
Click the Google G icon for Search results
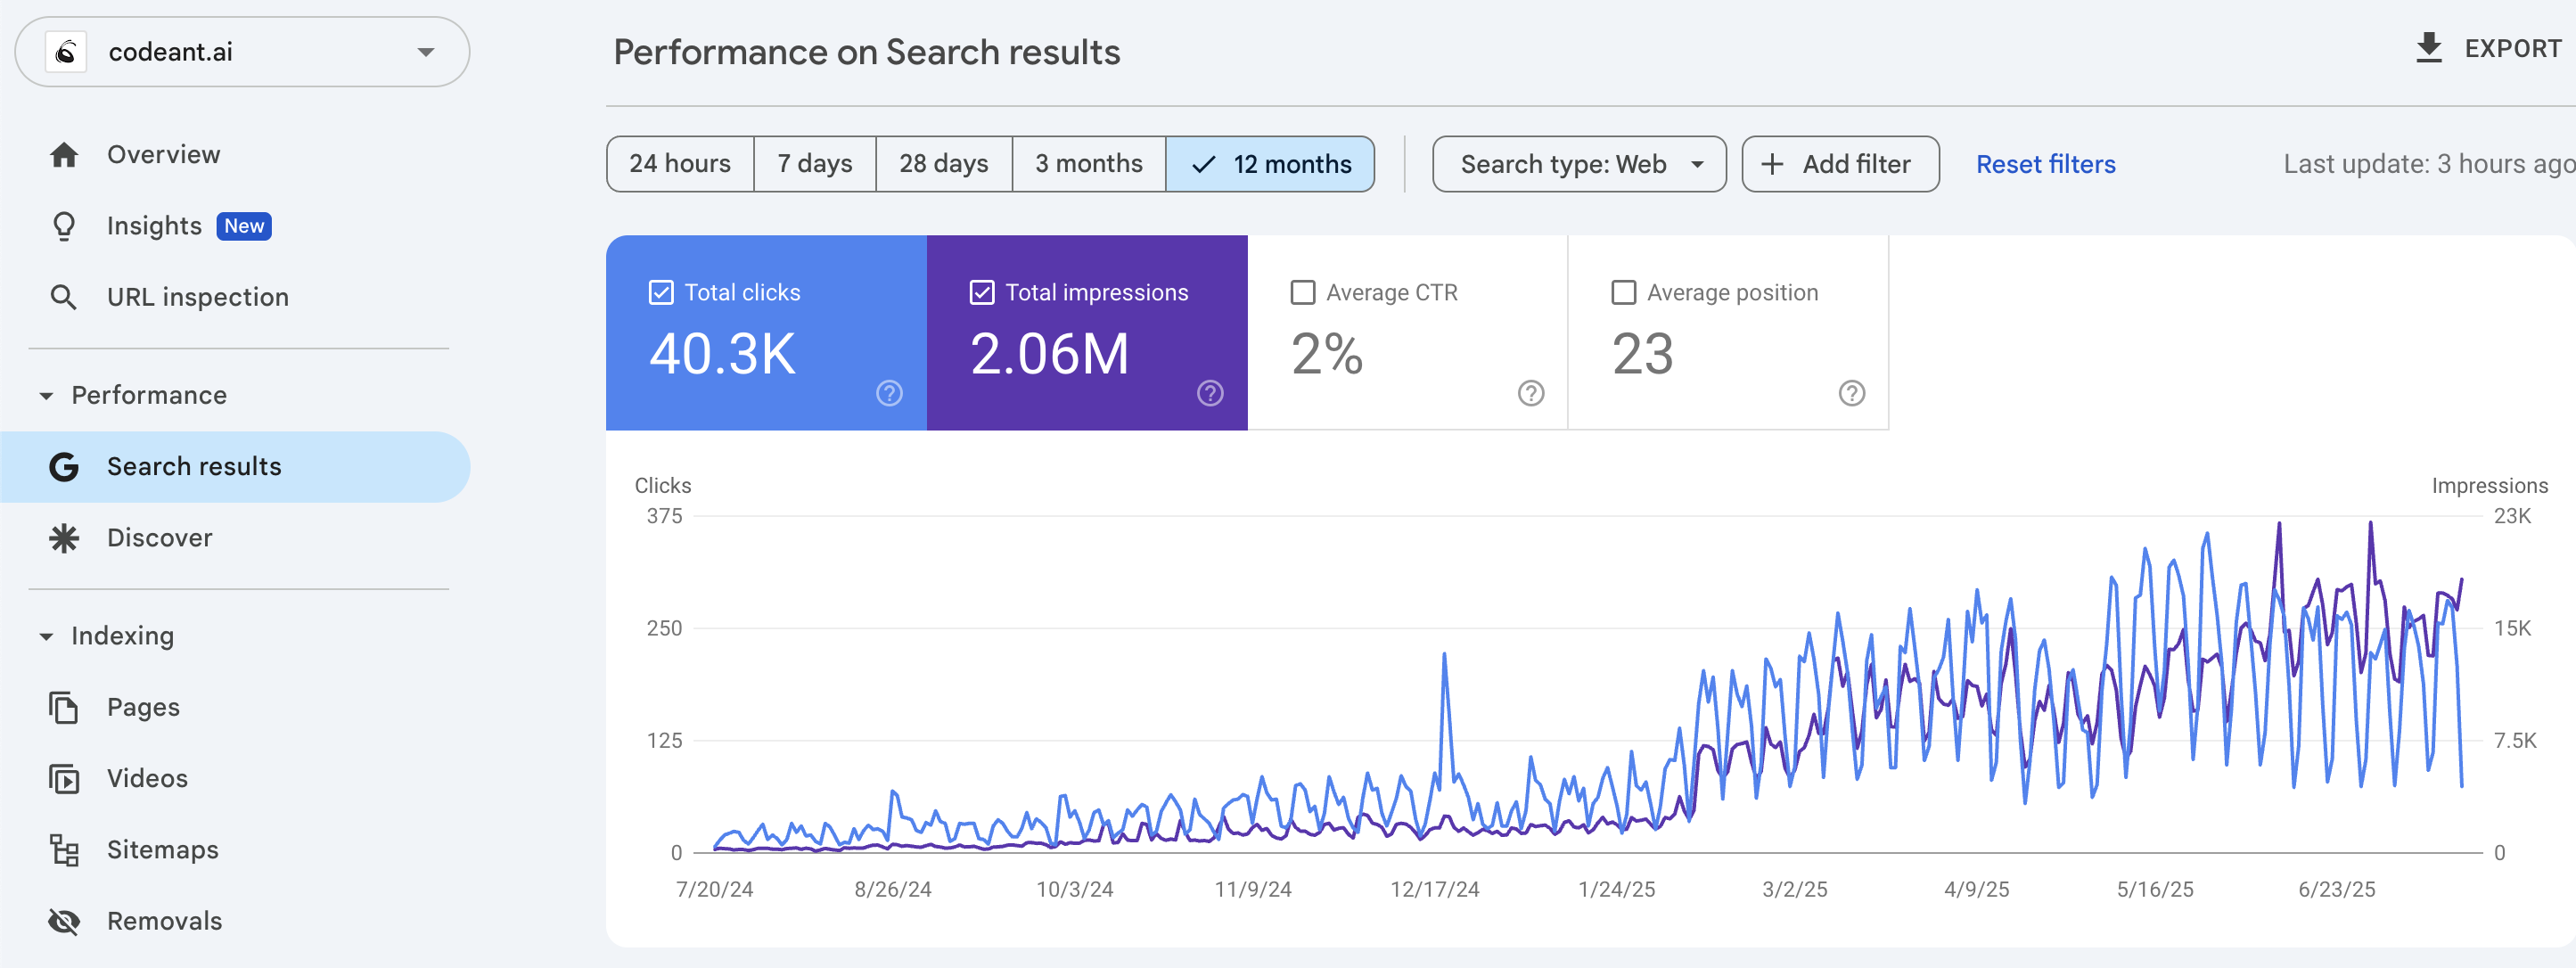[64, 467]
